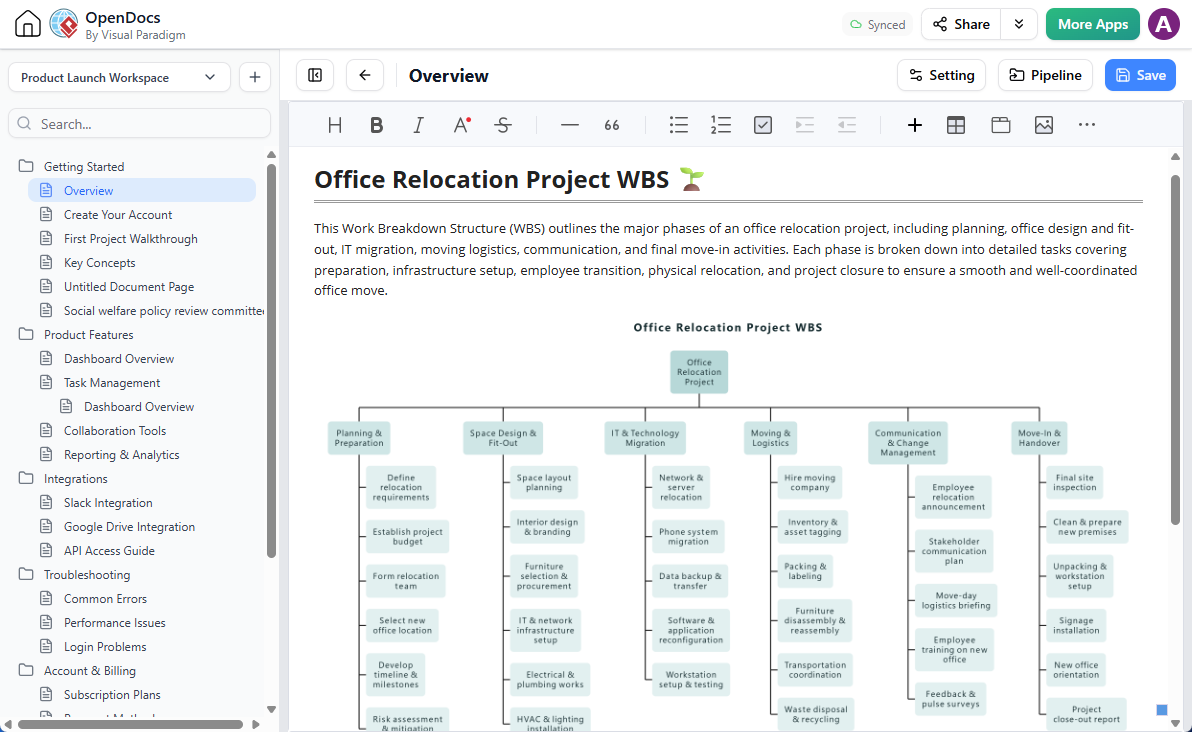Viewport: 1192px width, 732px height.
Task: Click the Share button
Action: tap(962, 24)
